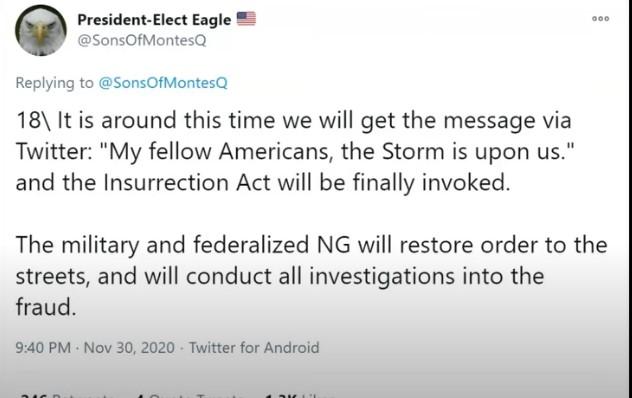This screenshot has width=632, height=398.
Task: Open the Twitter for Android source link
Action: click(254, 348)
